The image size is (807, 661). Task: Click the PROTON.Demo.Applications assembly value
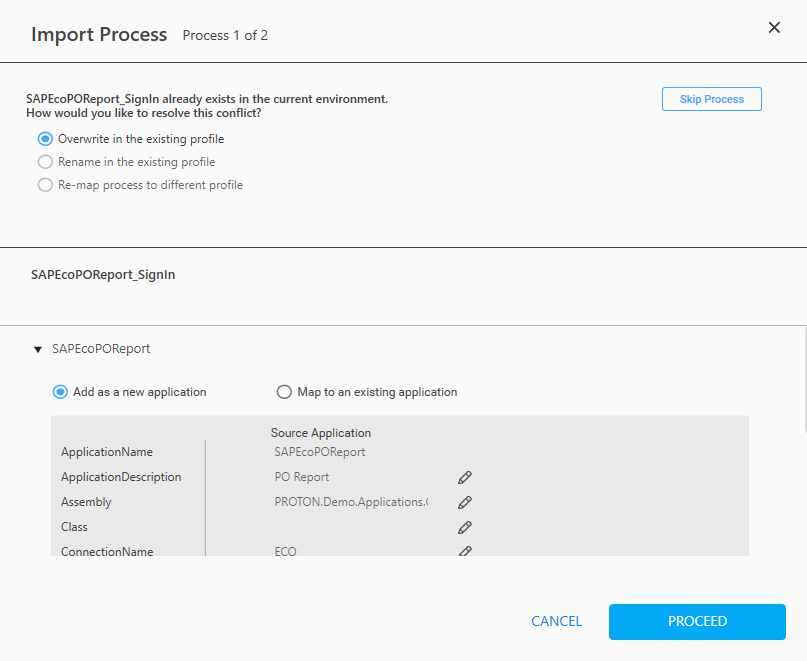tap(352, 502)
